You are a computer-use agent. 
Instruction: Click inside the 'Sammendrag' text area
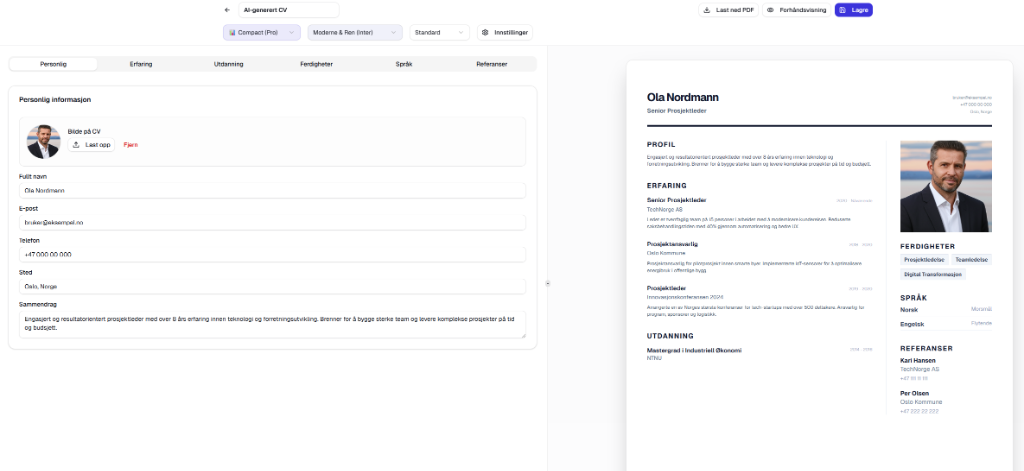point(272,325)
